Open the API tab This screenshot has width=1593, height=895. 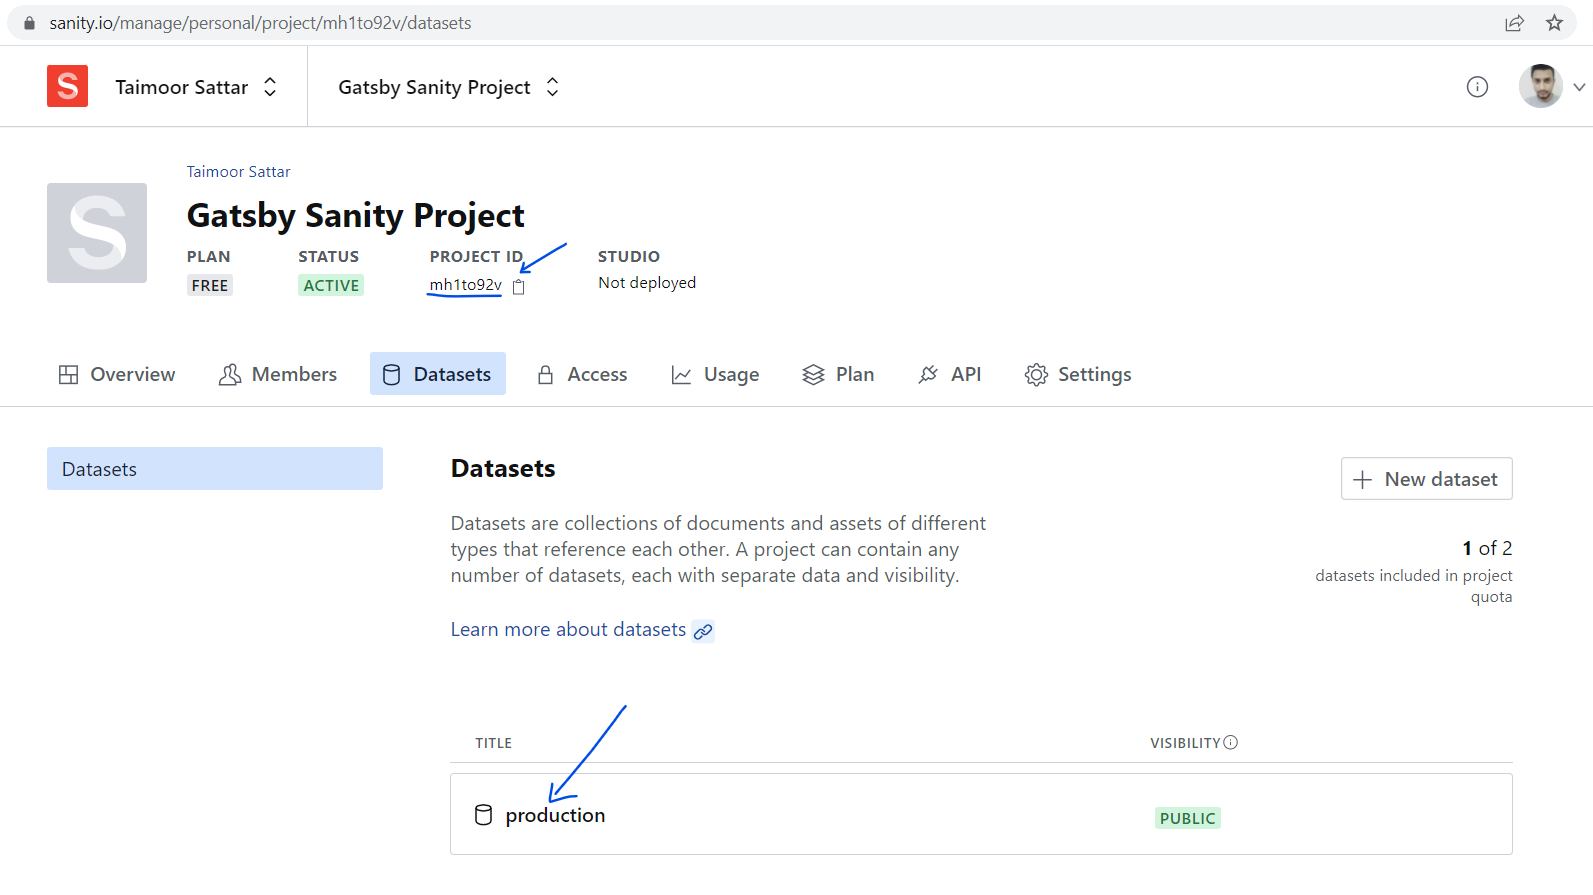tap(949, 374)
